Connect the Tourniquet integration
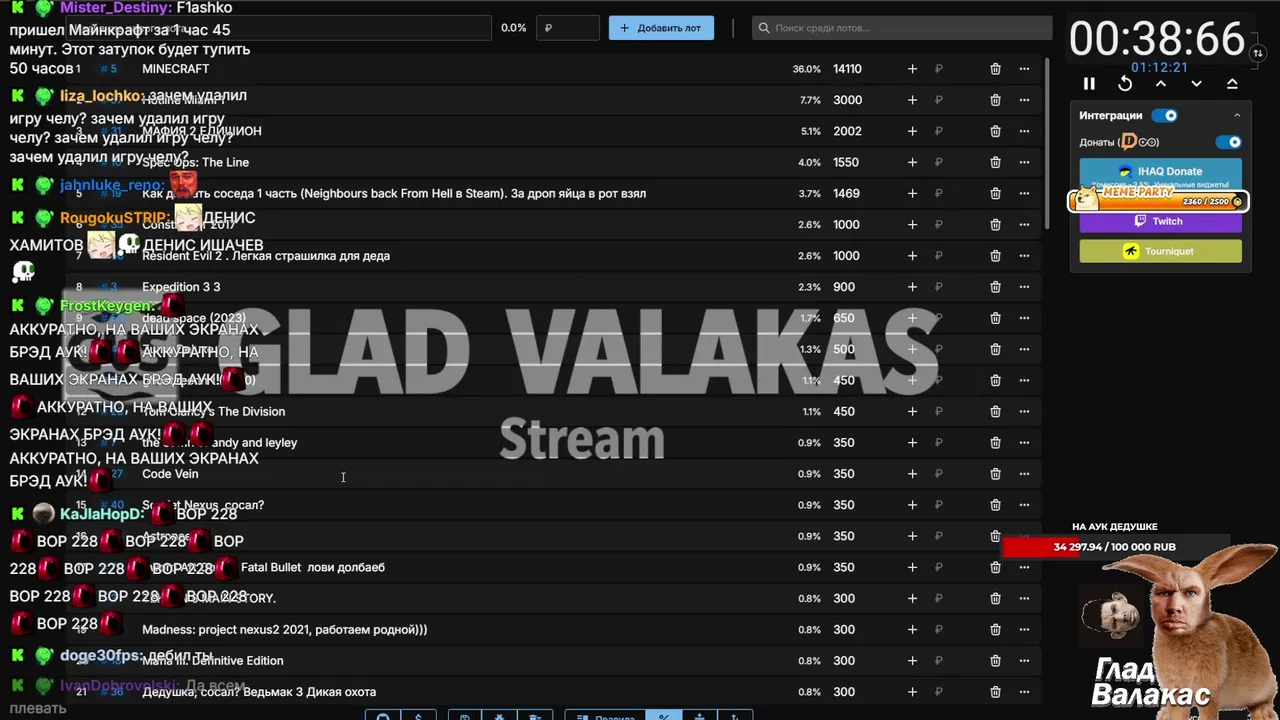Image resolution: width=1280 pixels, height=720 pixels. click(1160, 251)
